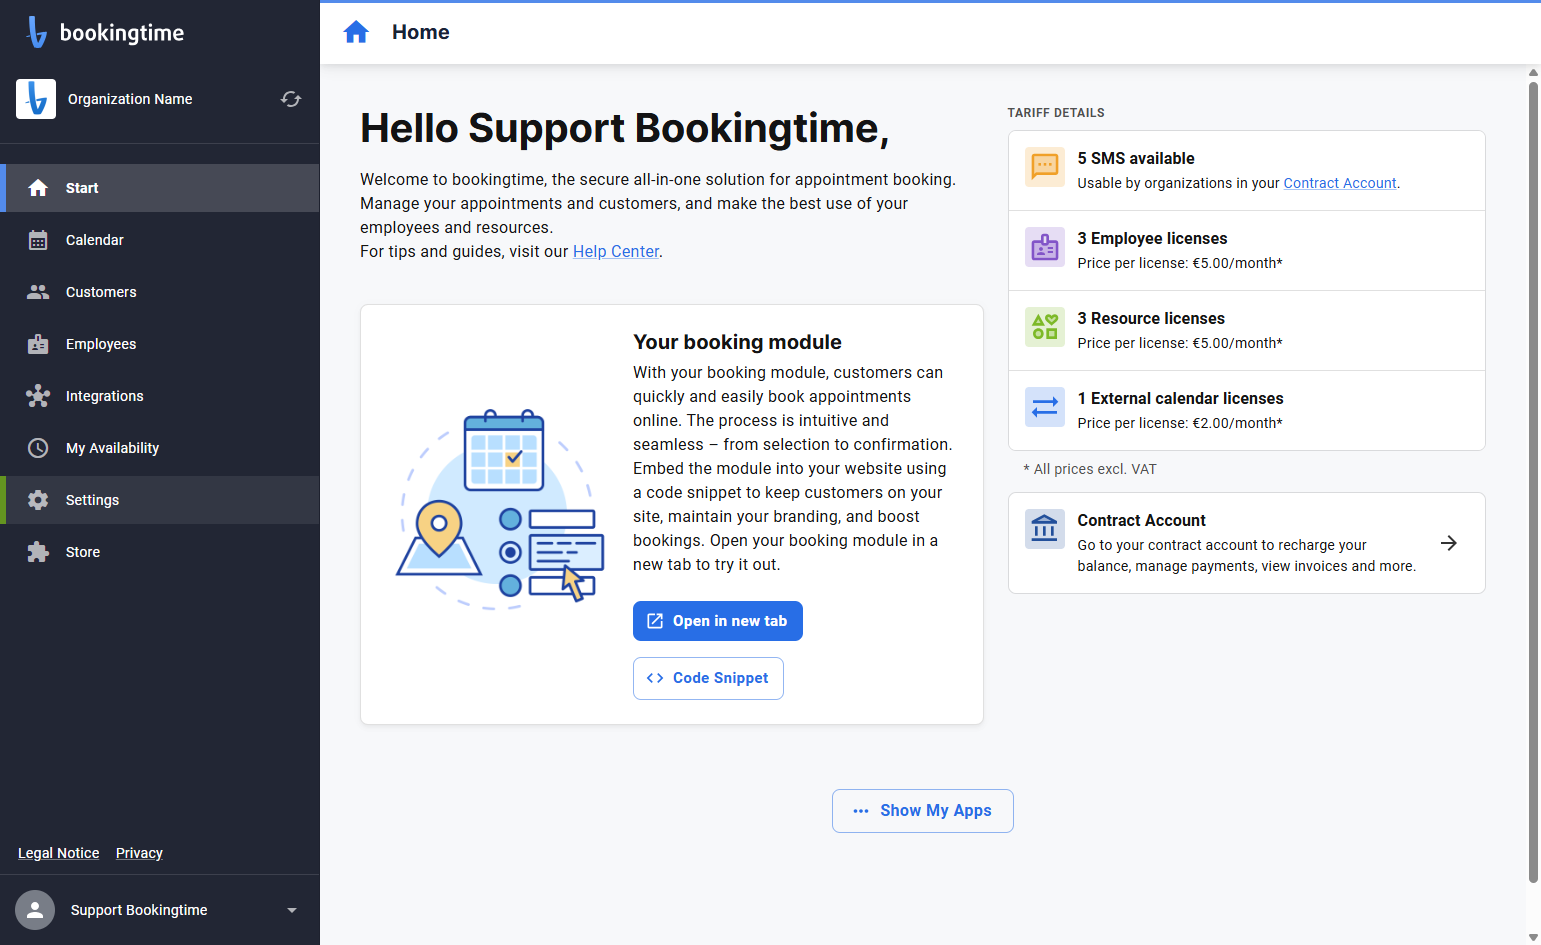Screen dimensions: 1541x945
Task: Click the Show My Apps button
Action: [x=923, y=811]
